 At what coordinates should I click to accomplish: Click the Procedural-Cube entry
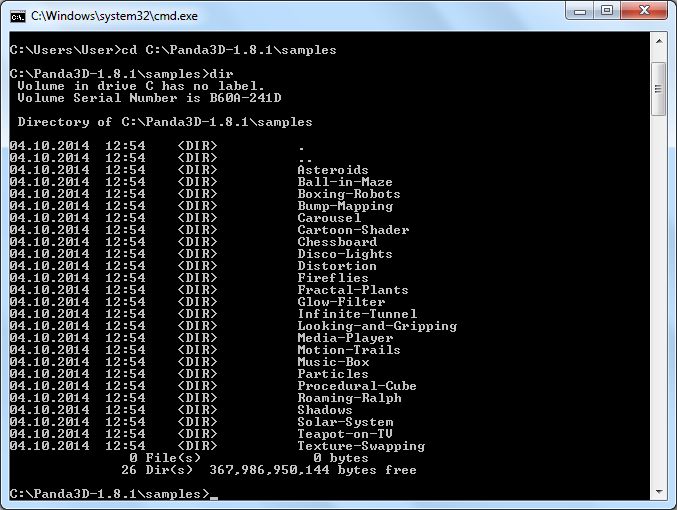[357, 386]
